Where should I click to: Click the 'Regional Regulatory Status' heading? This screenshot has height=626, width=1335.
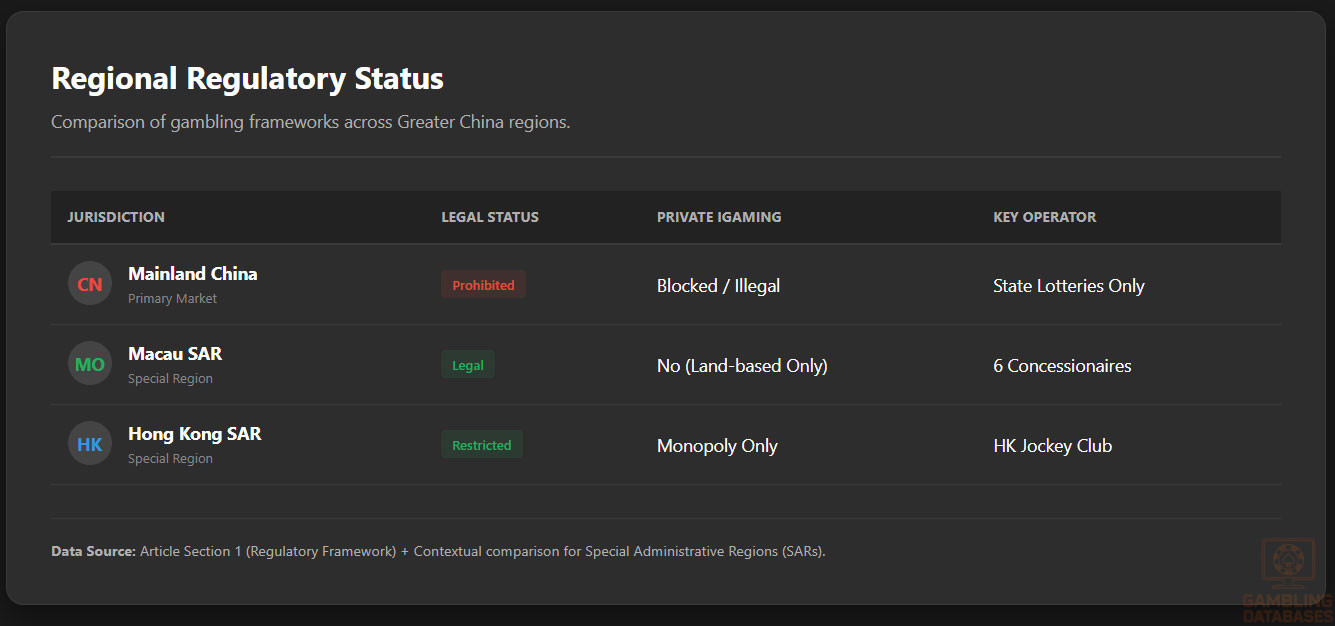[247, 78]
